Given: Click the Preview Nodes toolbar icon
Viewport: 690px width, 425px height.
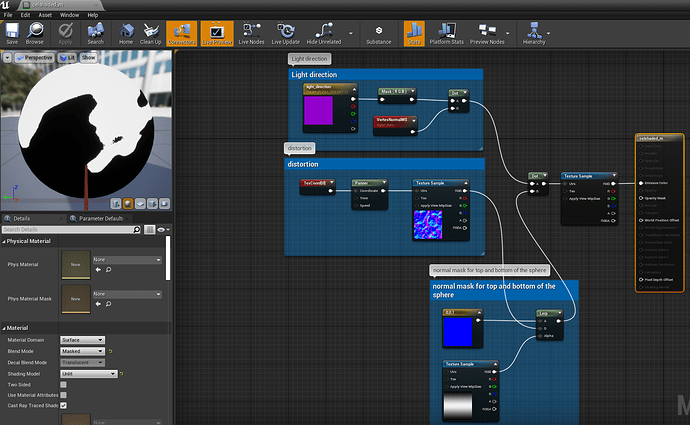Looking at the screenshot, I should click(487, 33).
